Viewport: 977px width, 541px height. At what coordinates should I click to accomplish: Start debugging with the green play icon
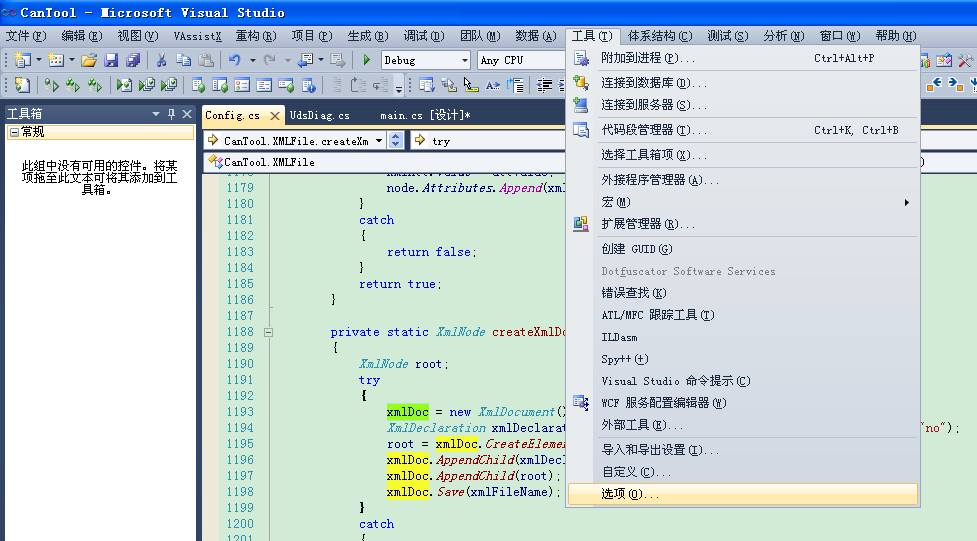[366, 60]
